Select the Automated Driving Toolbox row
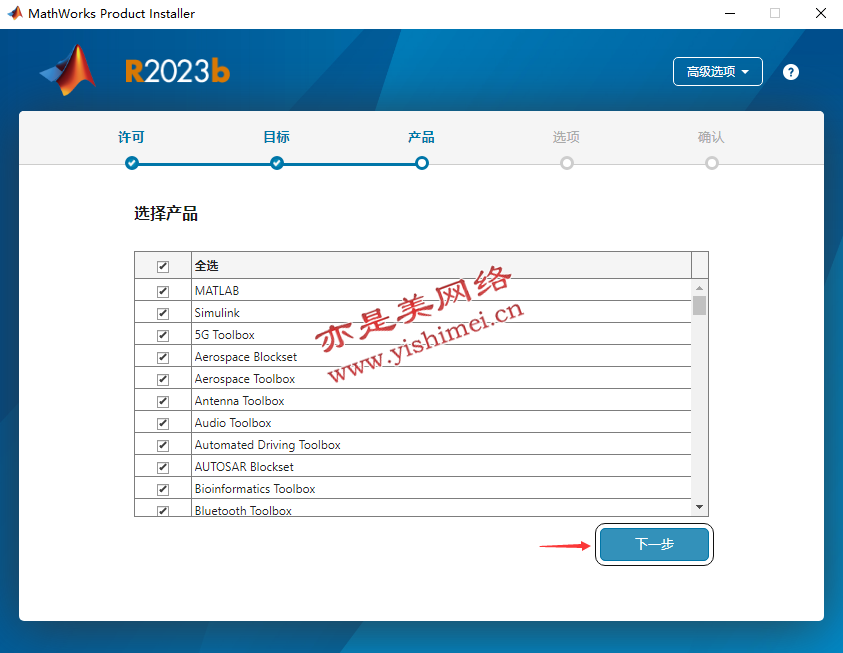 [267, 445]
